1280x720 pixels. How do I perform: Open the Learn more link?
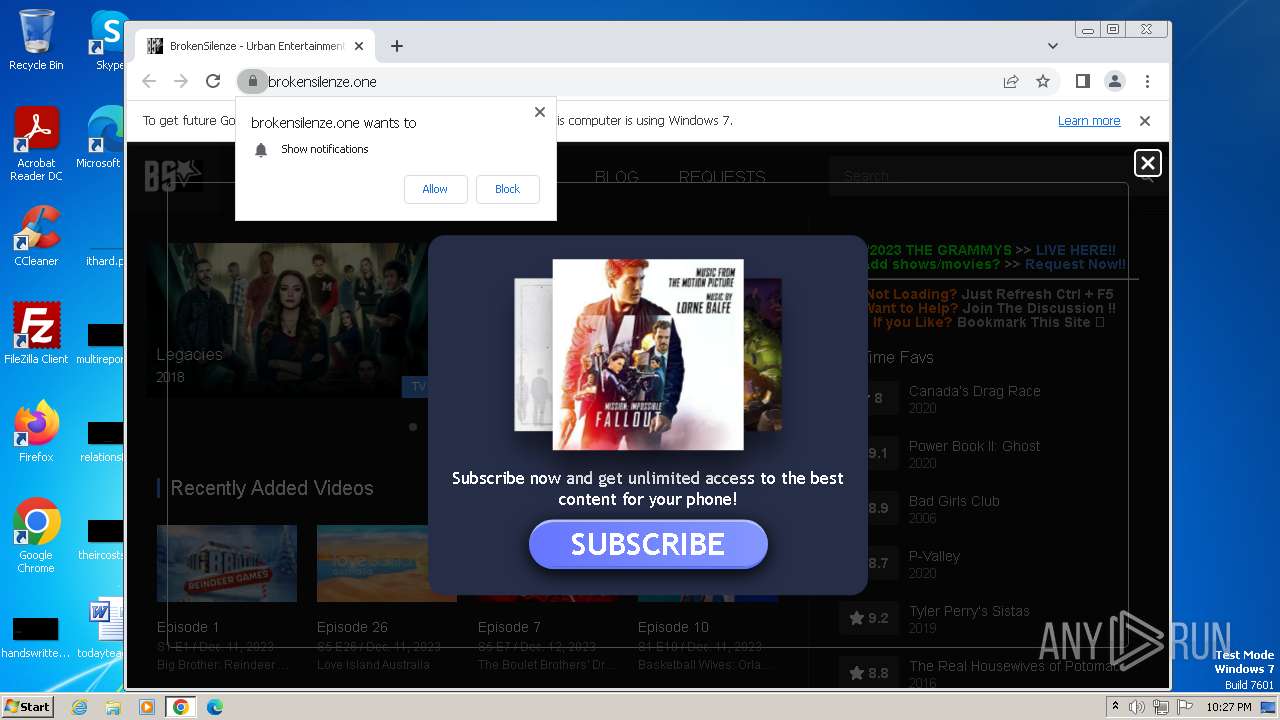pyautogui.click(x=1089, y=121)
